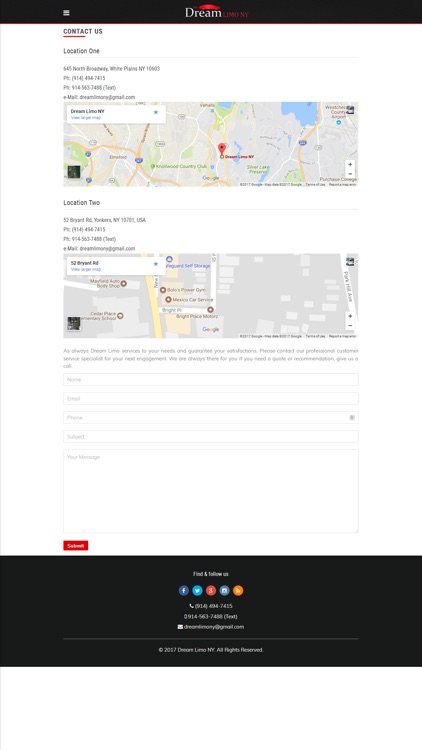Click the Dream Limo NY logo

pos(217,11)
